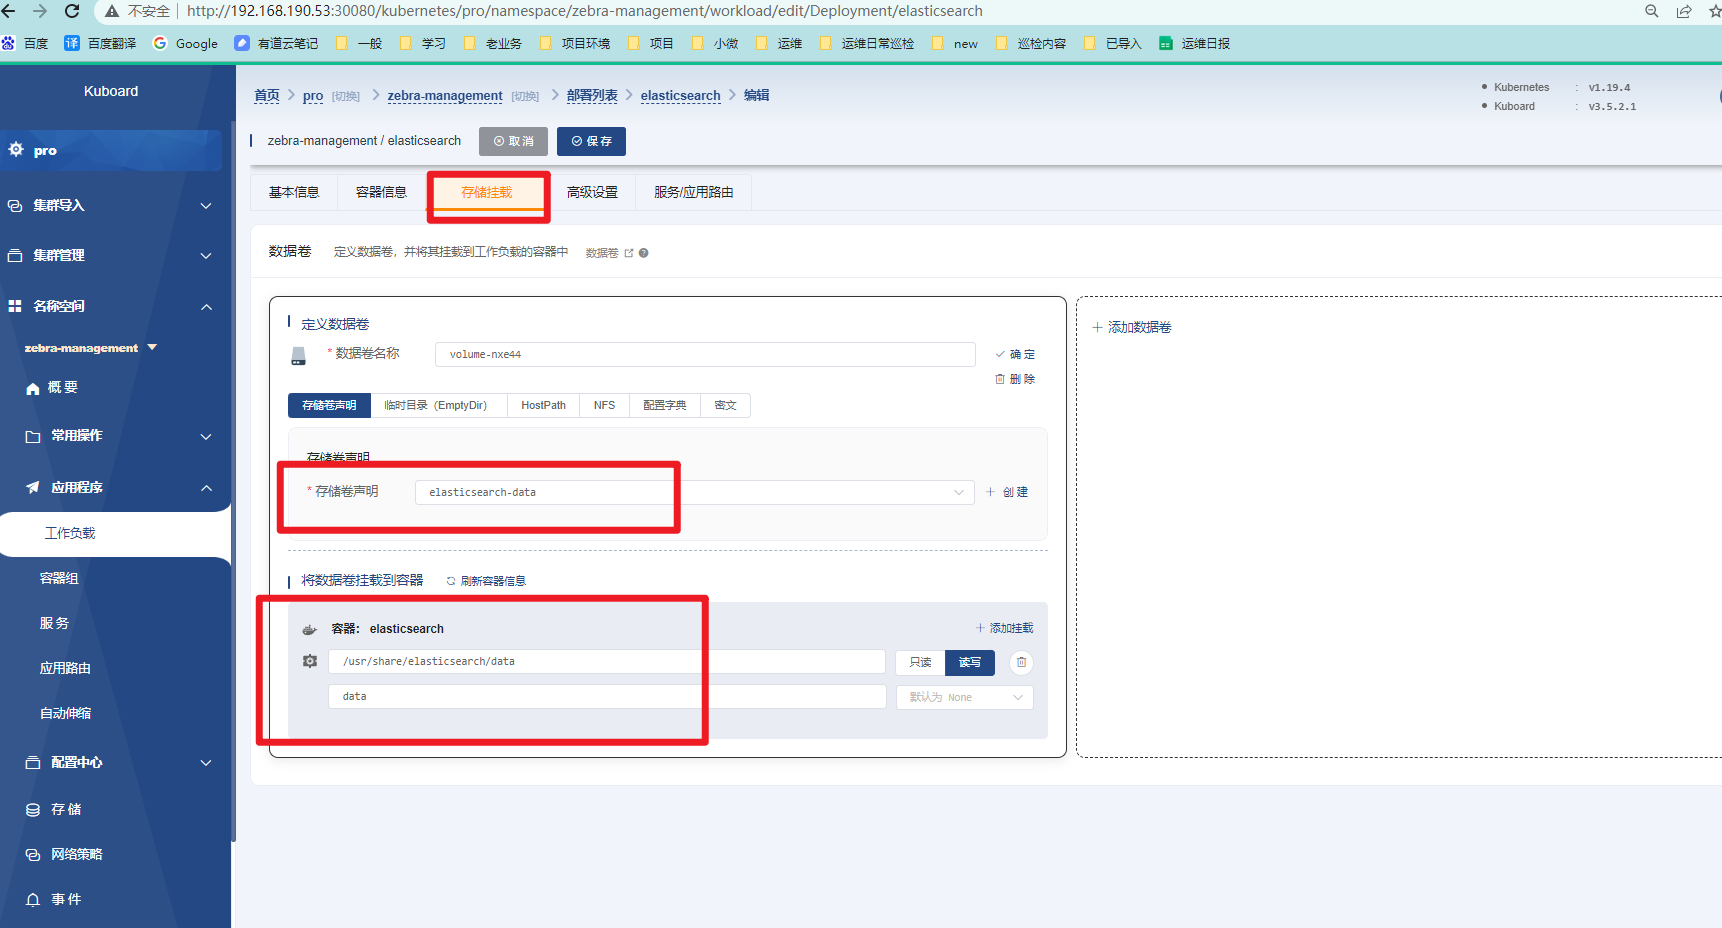1722x928 pixels.
Task: Set mount to 读写 read-write
Action: pyautogui.click(x=970, y=662)
